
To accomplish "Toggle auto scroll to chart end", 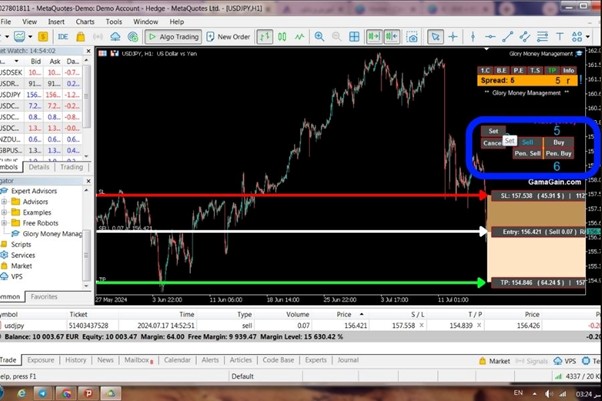I will tap(374, 37).
